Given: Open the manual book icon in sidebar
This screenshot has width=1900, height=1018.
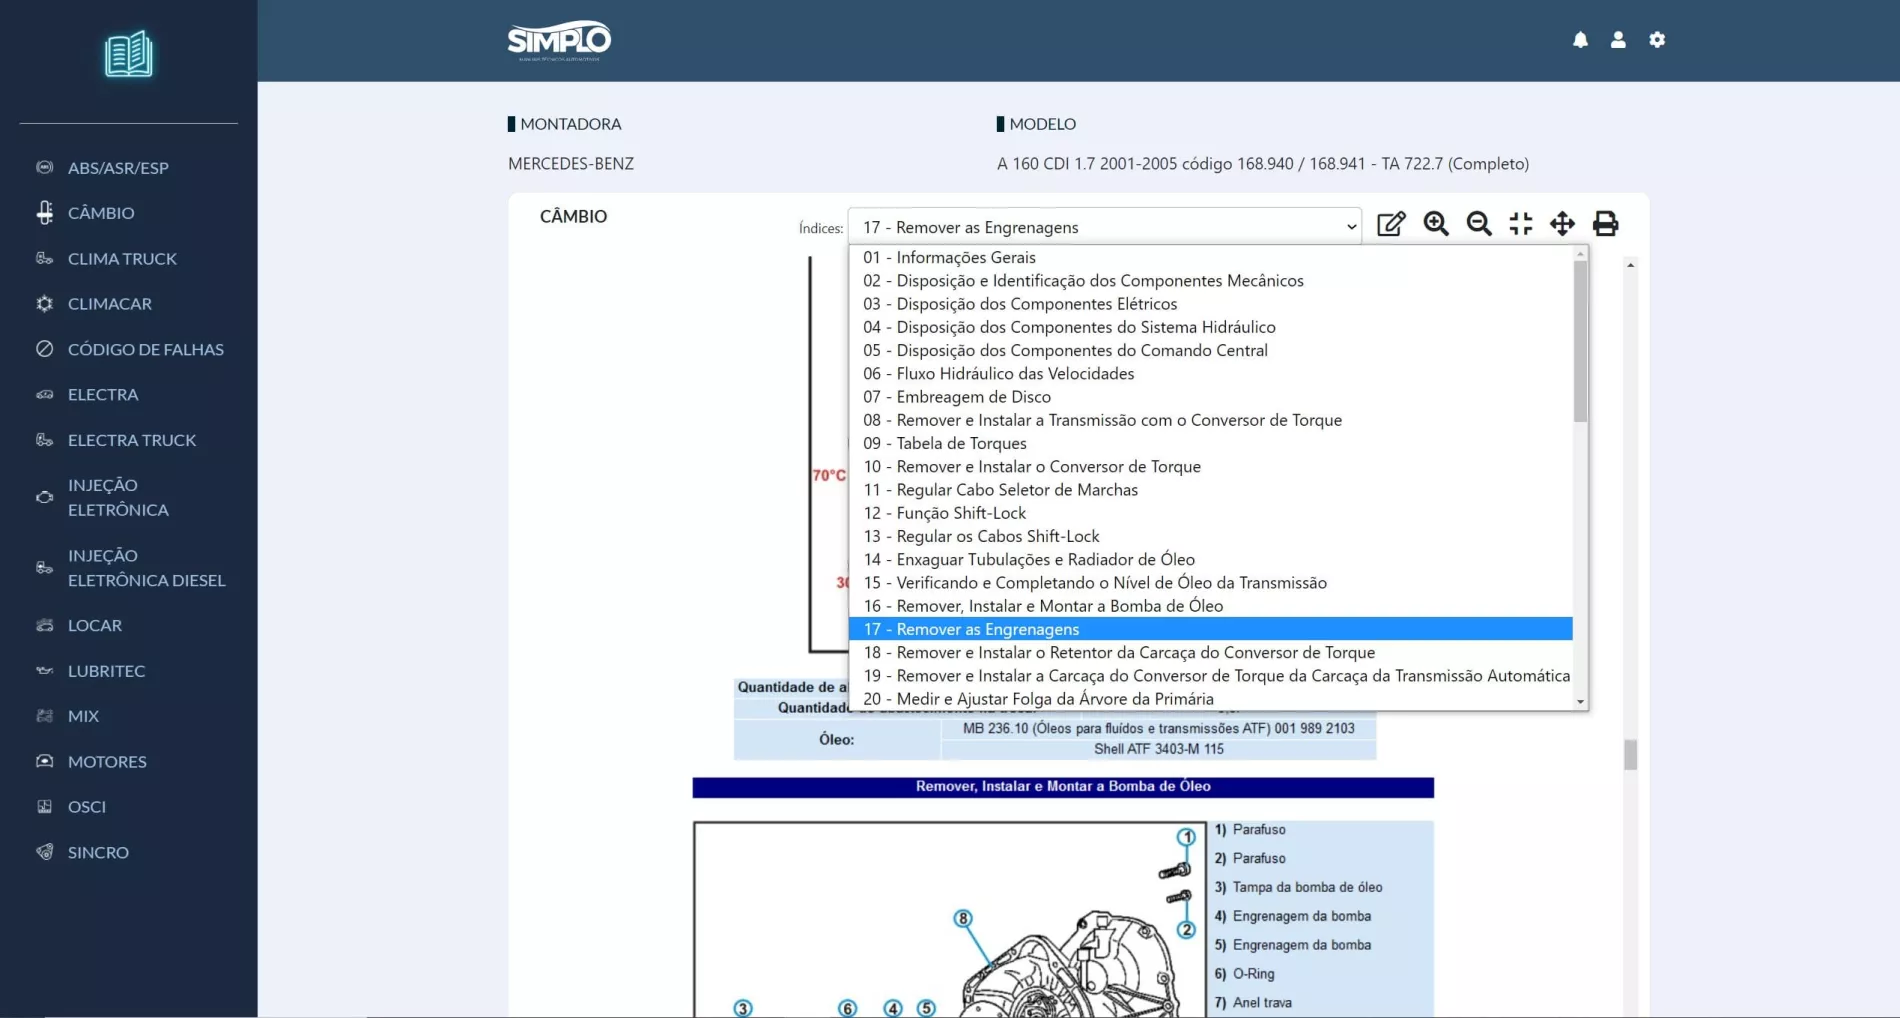Looking at the screenshot, I should point(129,54).
